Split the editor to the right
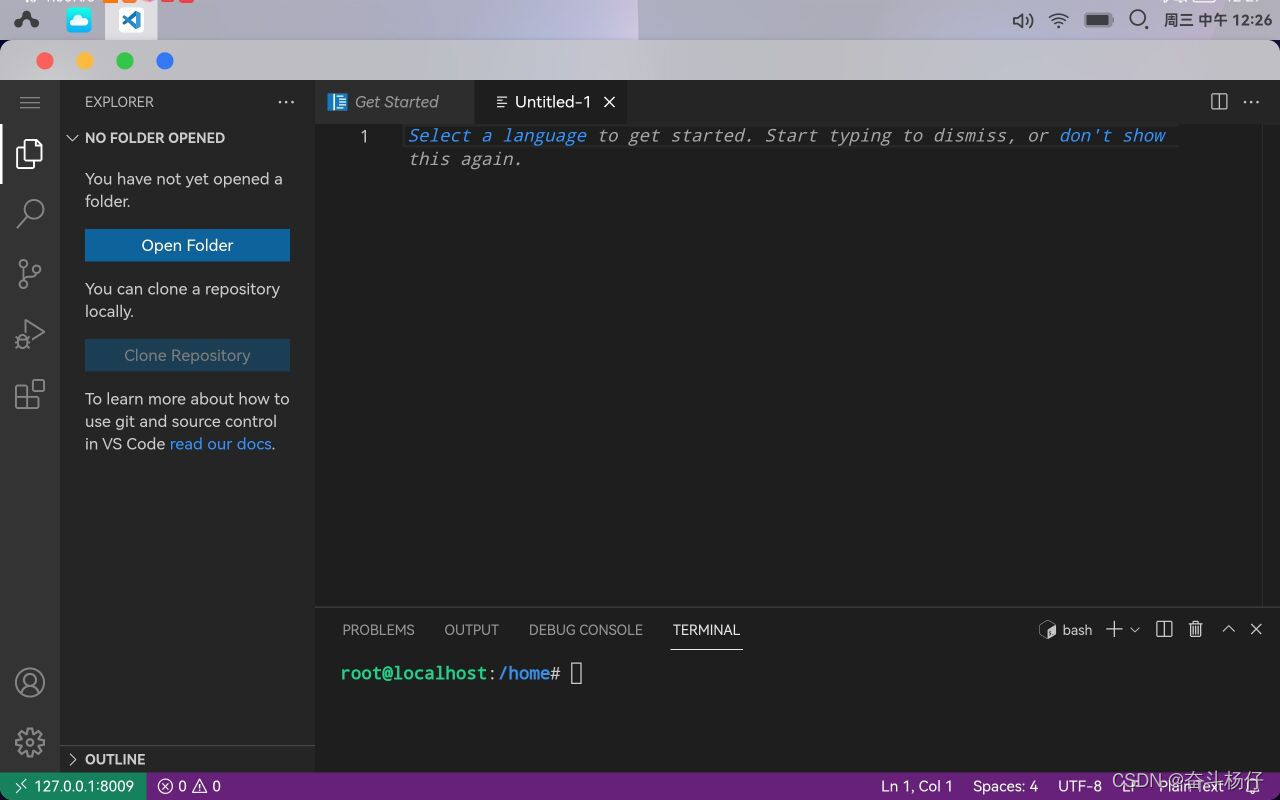This screenshot has width=1280, height=800. pos(1219,102)
